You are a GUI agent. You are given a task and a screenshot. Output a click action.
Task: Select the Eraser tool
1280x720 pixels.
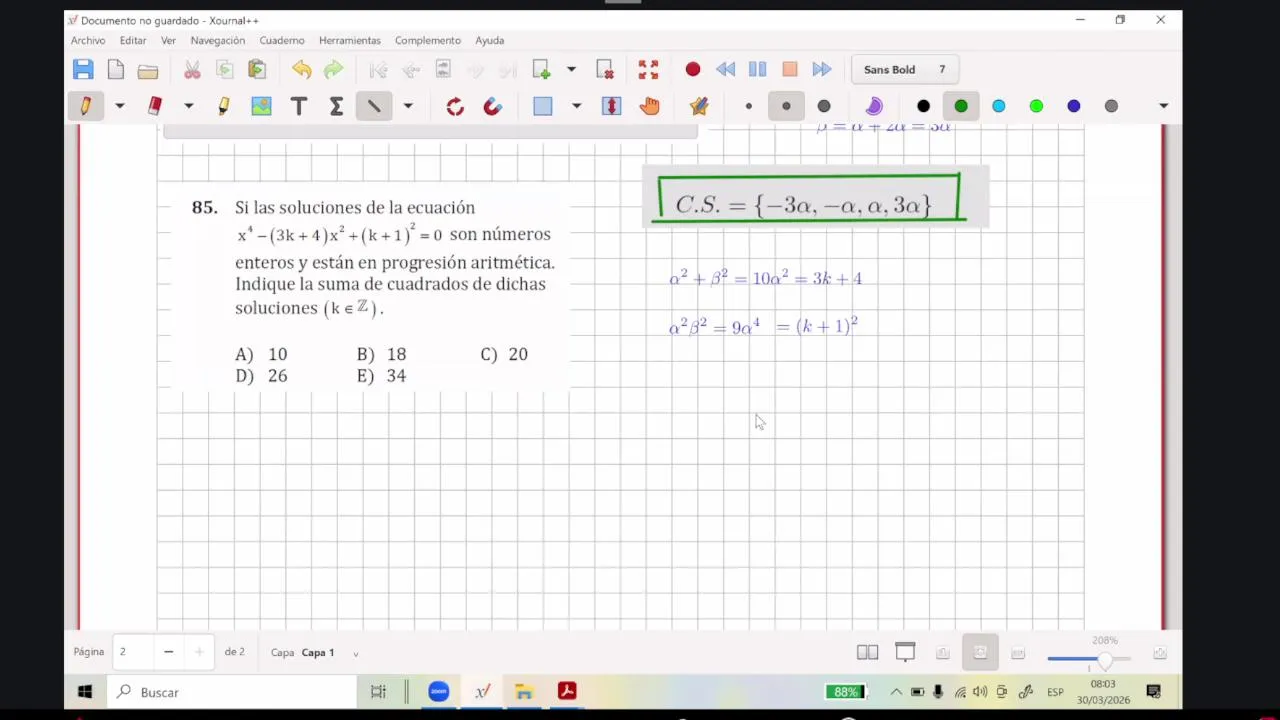[155, 106]
